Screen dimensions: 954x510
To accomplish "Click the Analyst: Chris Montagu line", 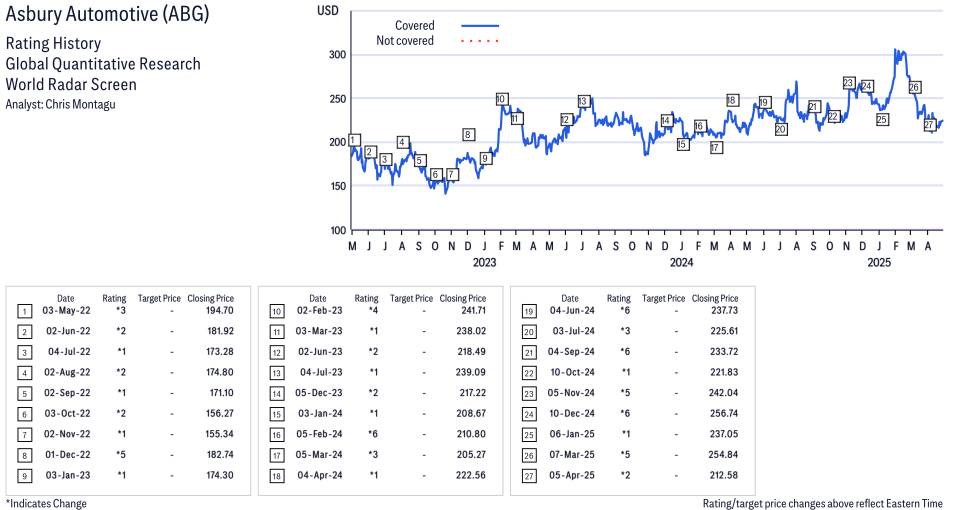I will click(60, 104).
